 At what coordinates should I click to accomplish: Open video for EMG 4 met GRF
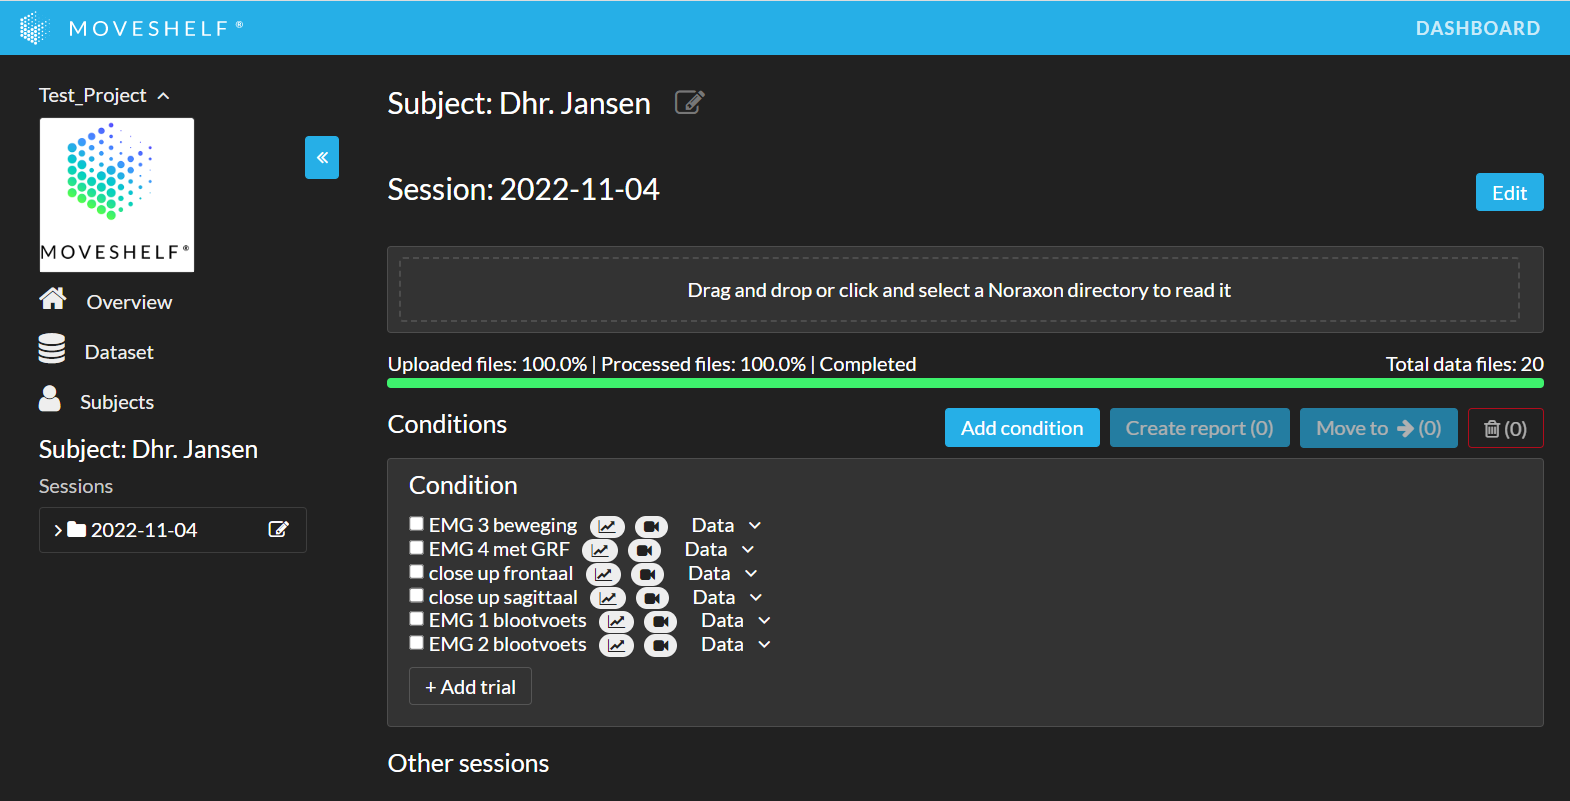(x=644, y=551)
